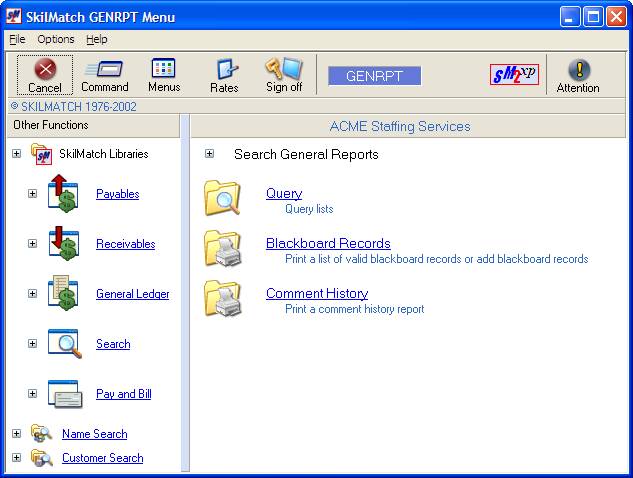Click the ACME Staffing Services header
This screenshot has width=633, height=478.
point(408,126)
